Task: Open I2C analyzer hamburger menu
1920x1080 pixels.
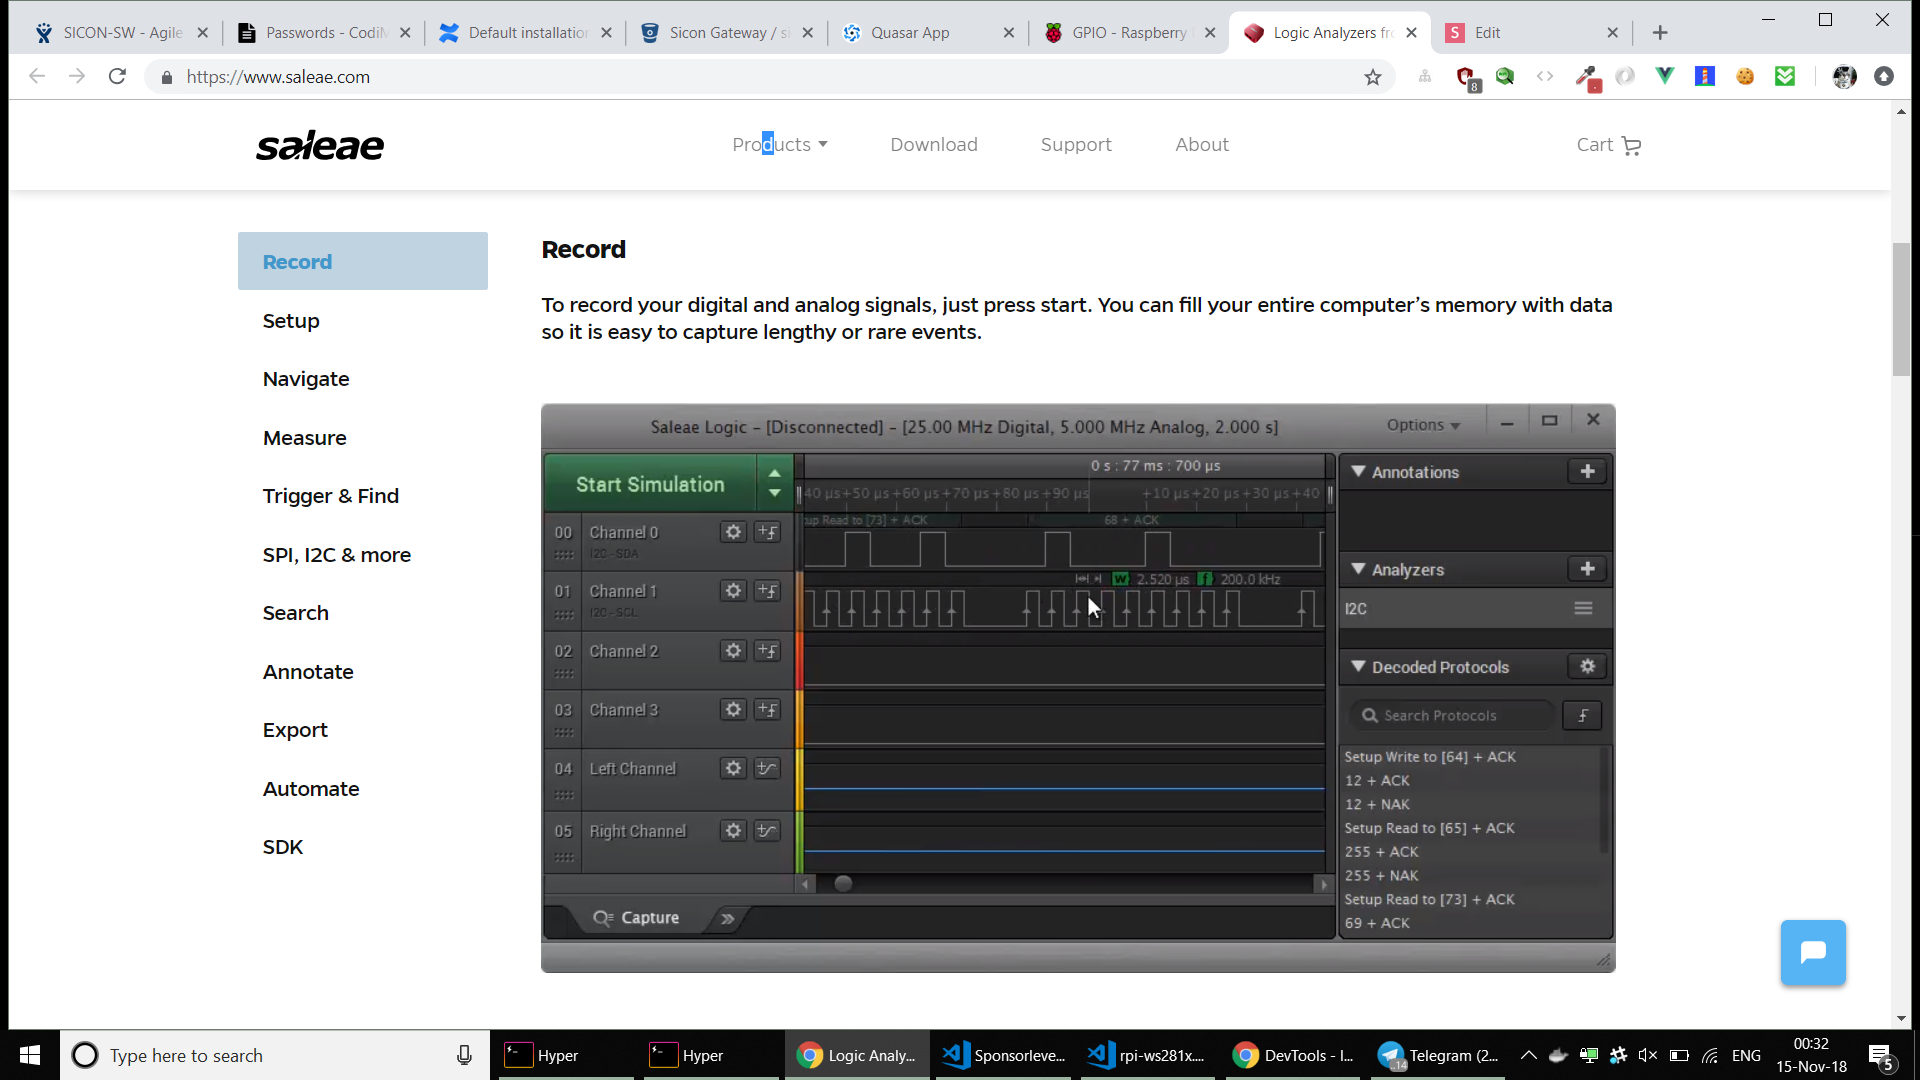Action: pos(1583,608)
